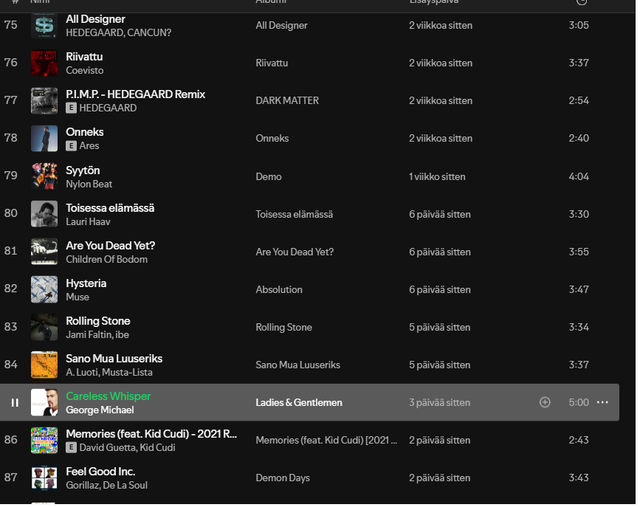Open album Riivattu in album column
This screenshot has width=640, height=507.
pyautogui.click(x=271, y=63)
